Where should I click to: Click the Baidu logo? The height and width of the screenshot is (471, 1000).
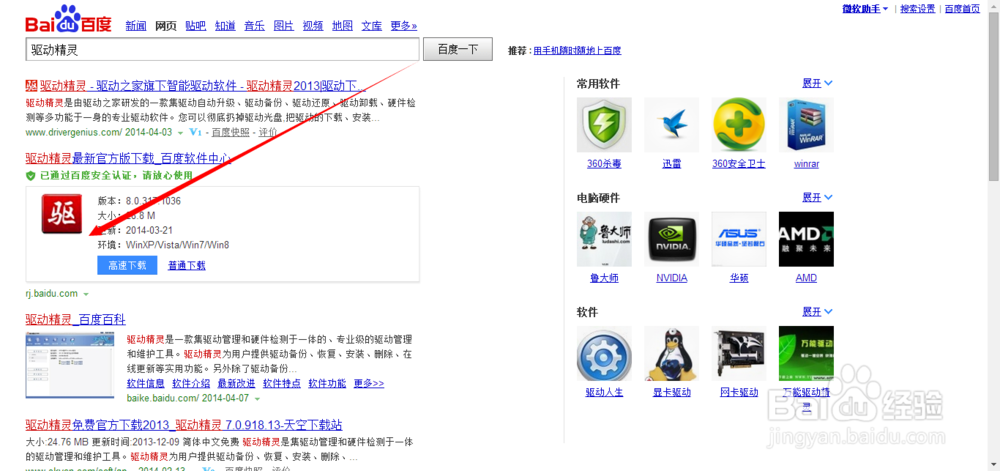68,20
